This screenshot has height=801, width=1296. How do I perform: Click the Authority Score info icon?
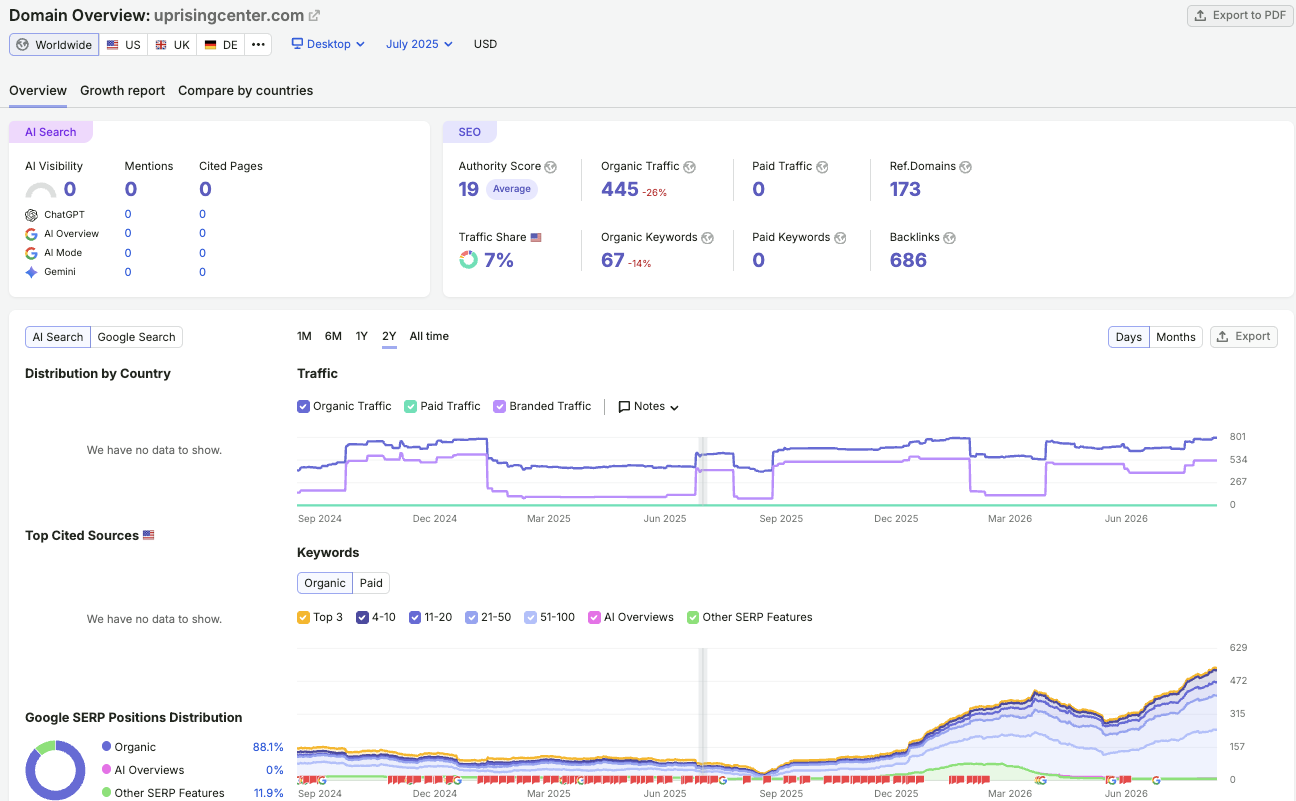tap(551, 167)
